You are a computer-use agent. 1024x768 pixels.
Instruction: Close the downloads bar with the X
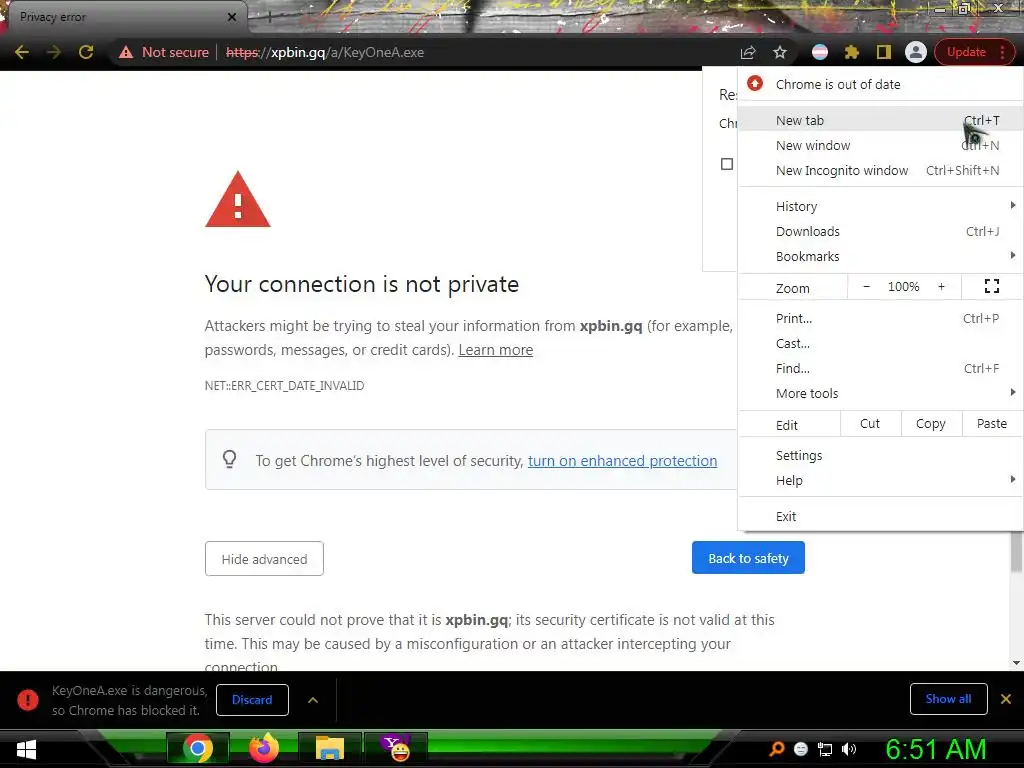(1006, 699)
